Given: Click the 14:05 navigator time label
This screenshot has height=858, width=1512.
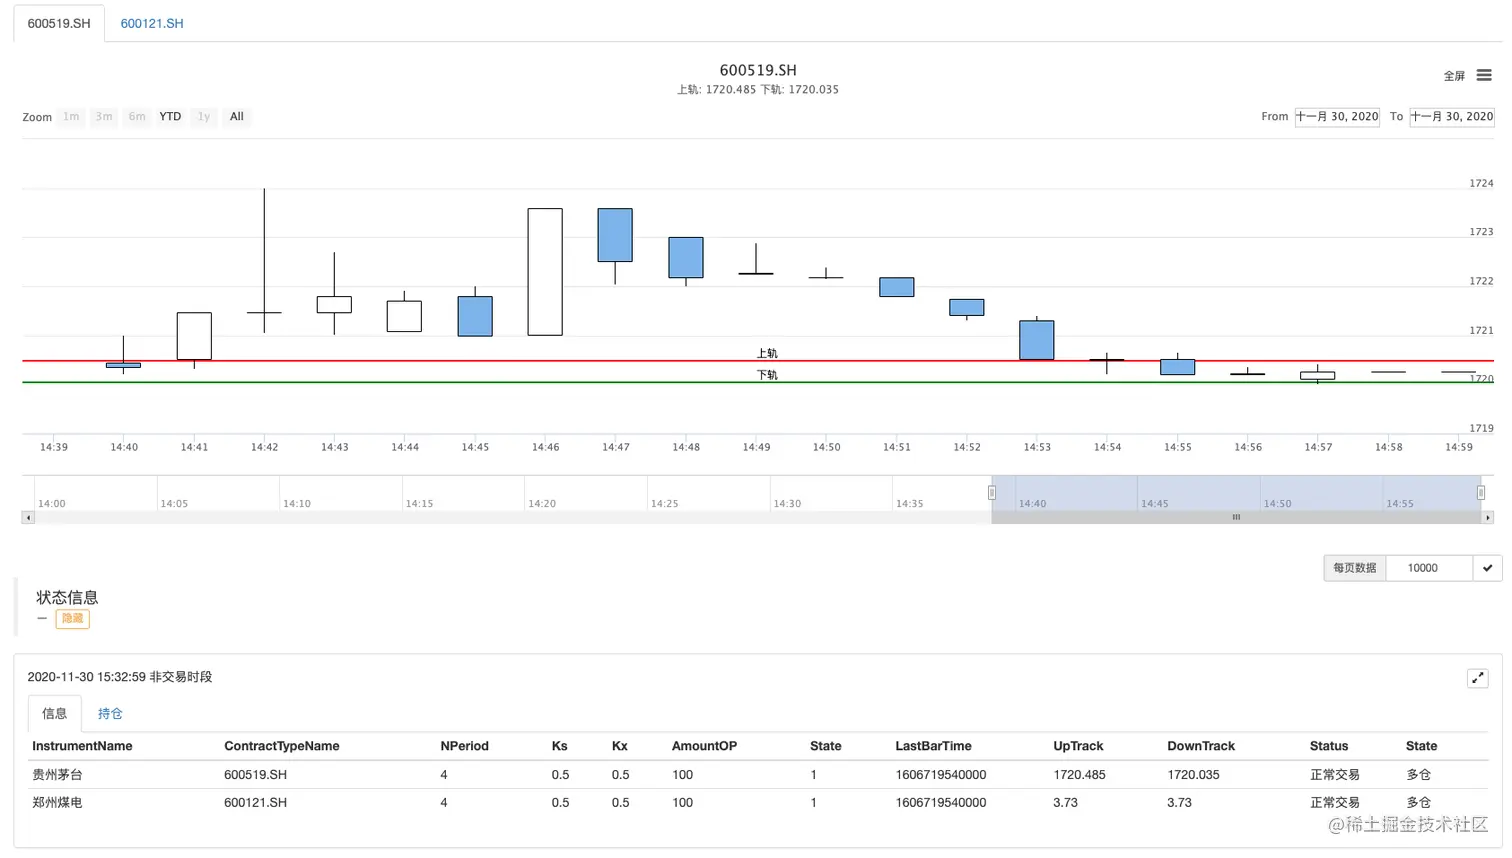Looking at the screenshot, I should click(174, 504).
